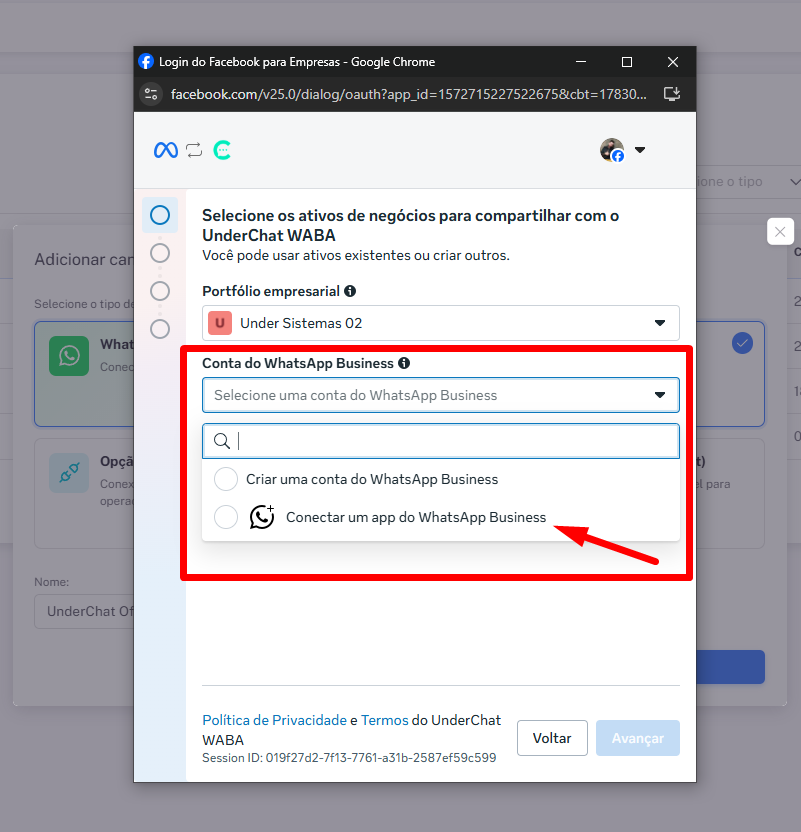Open the Under Sistemas 02 portfolio dropdown
The height and width of the screenshot is (832, 801).
tap(441, 323)
